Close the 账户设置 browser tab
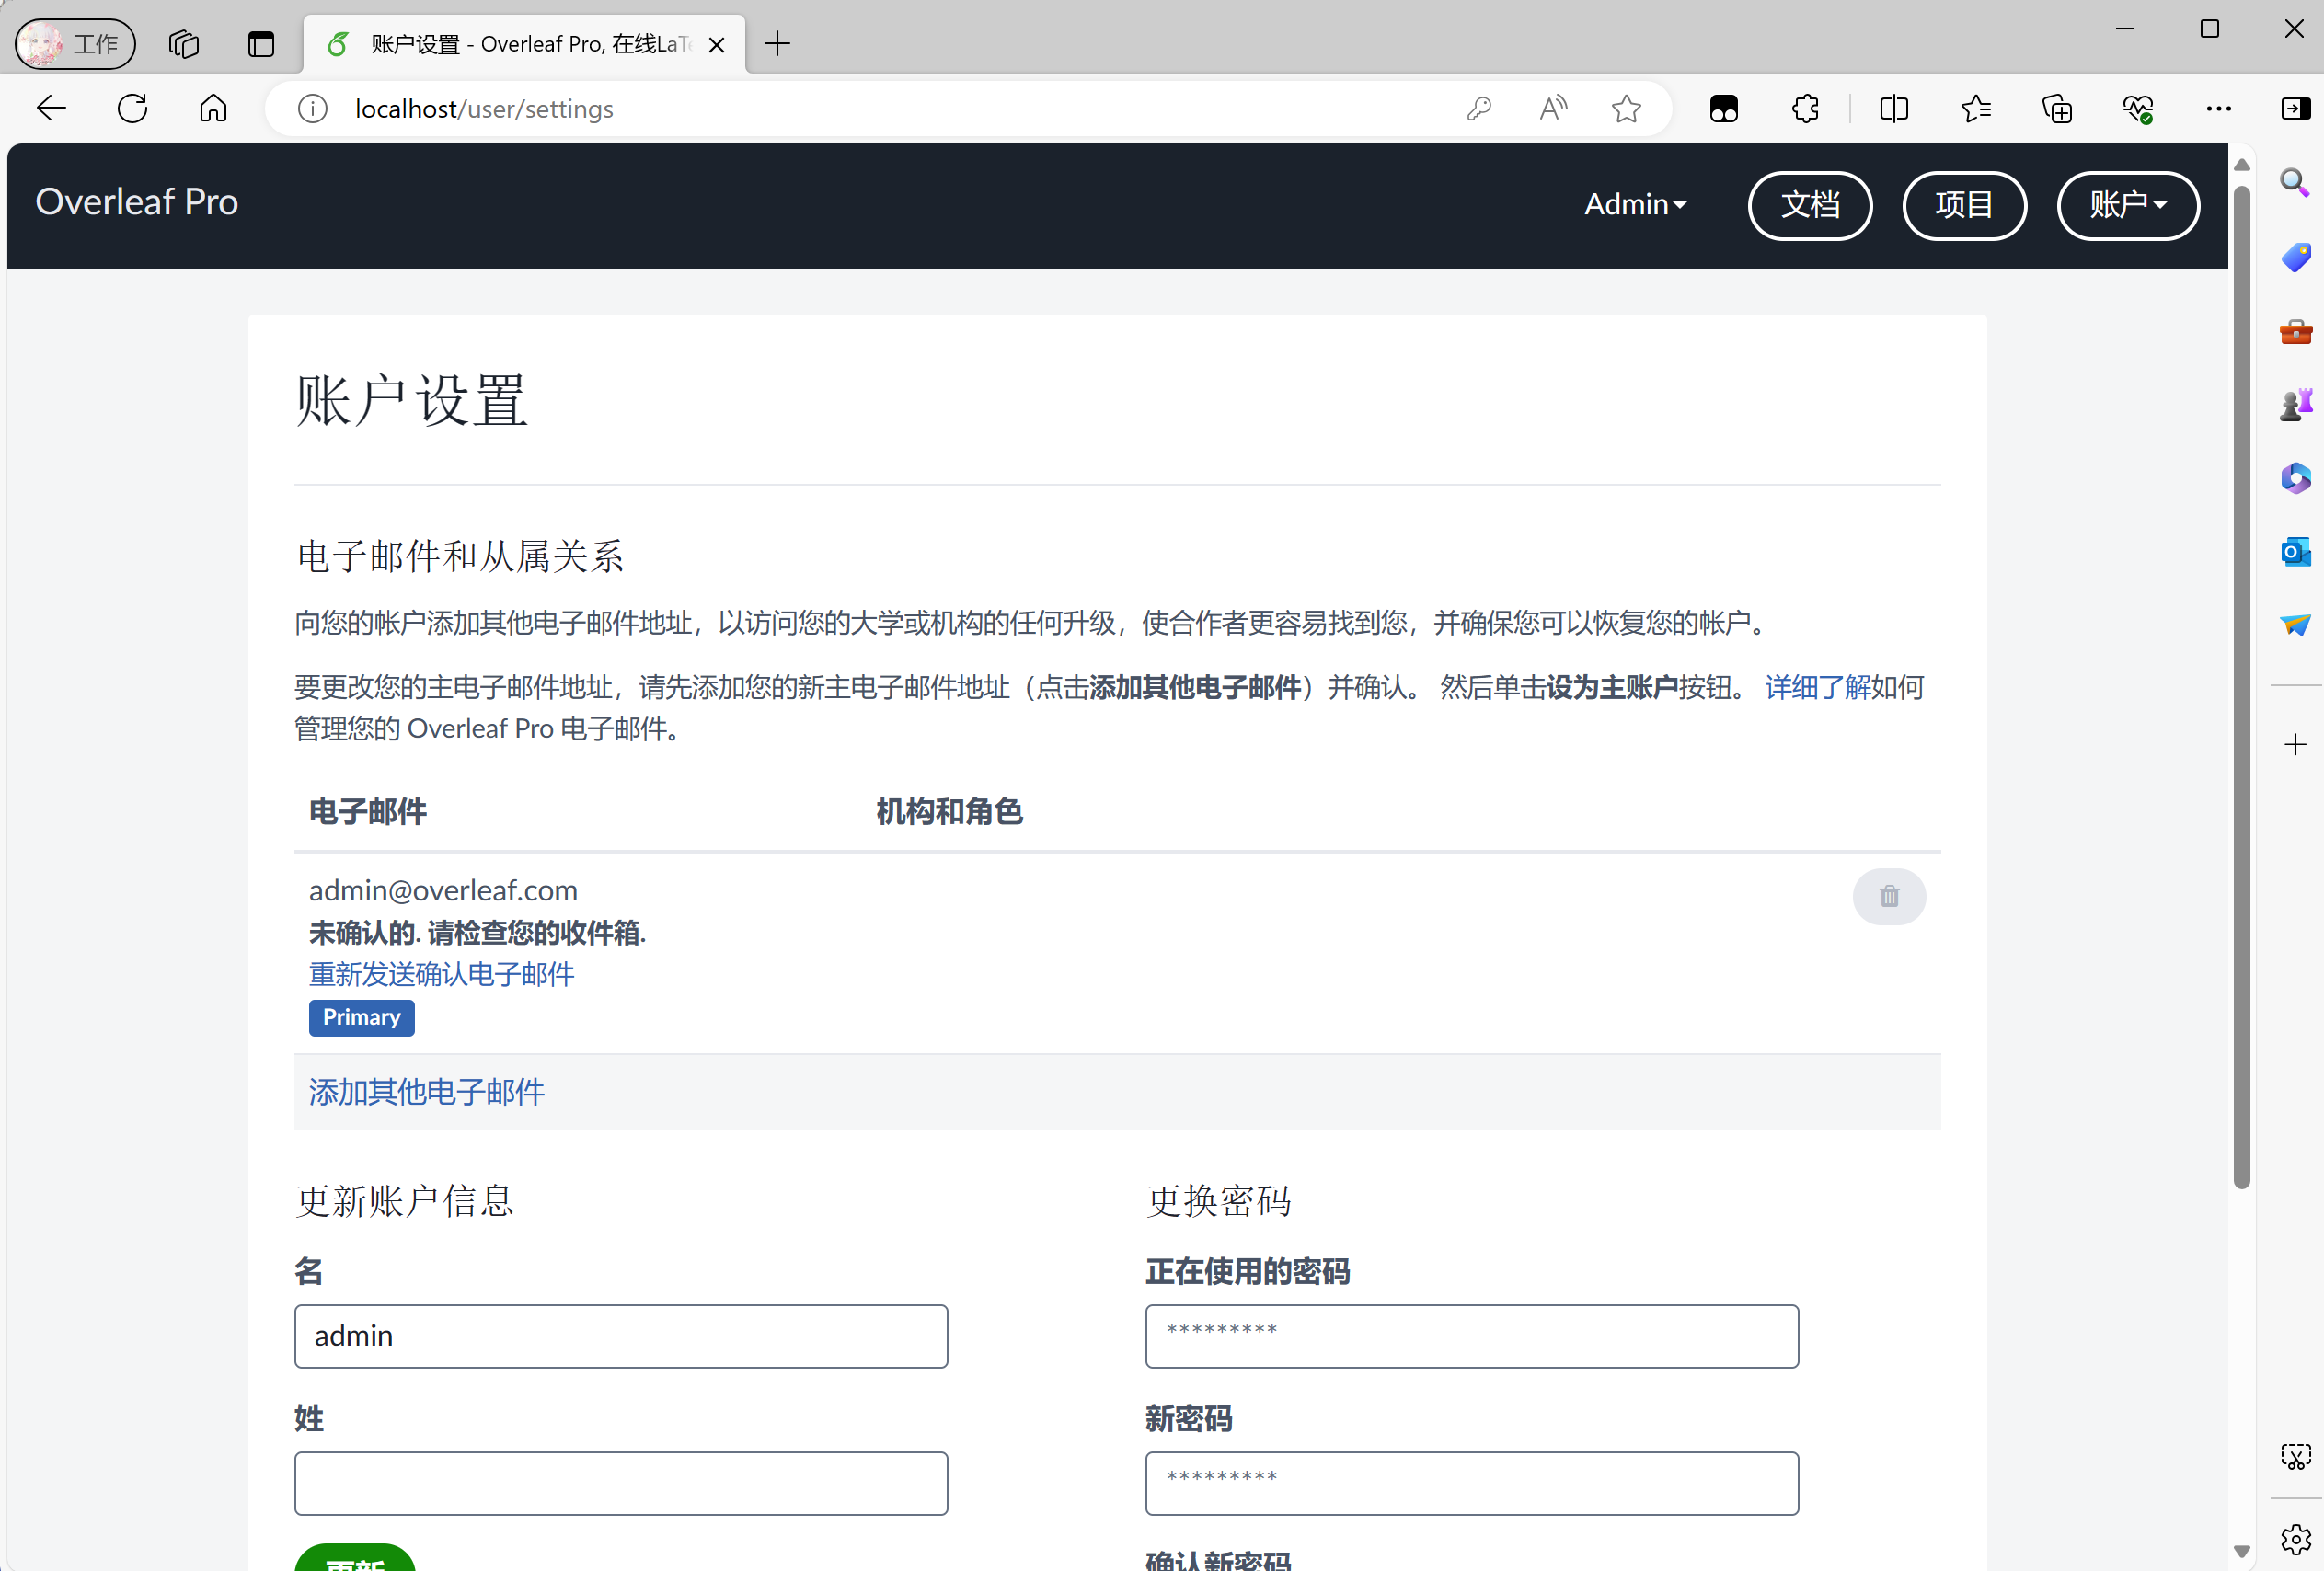Viewport: 2324px width, 1571px height. [716, 44]
